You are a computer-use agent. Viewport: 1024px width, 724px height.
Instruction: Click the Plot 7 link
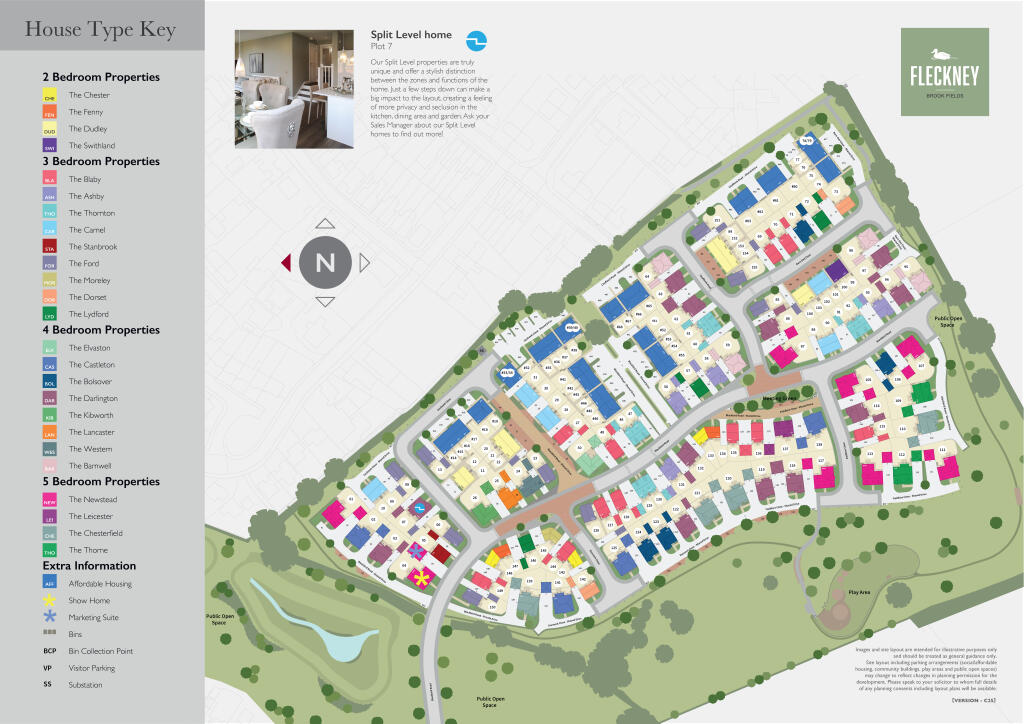click(x=382, y=46)
